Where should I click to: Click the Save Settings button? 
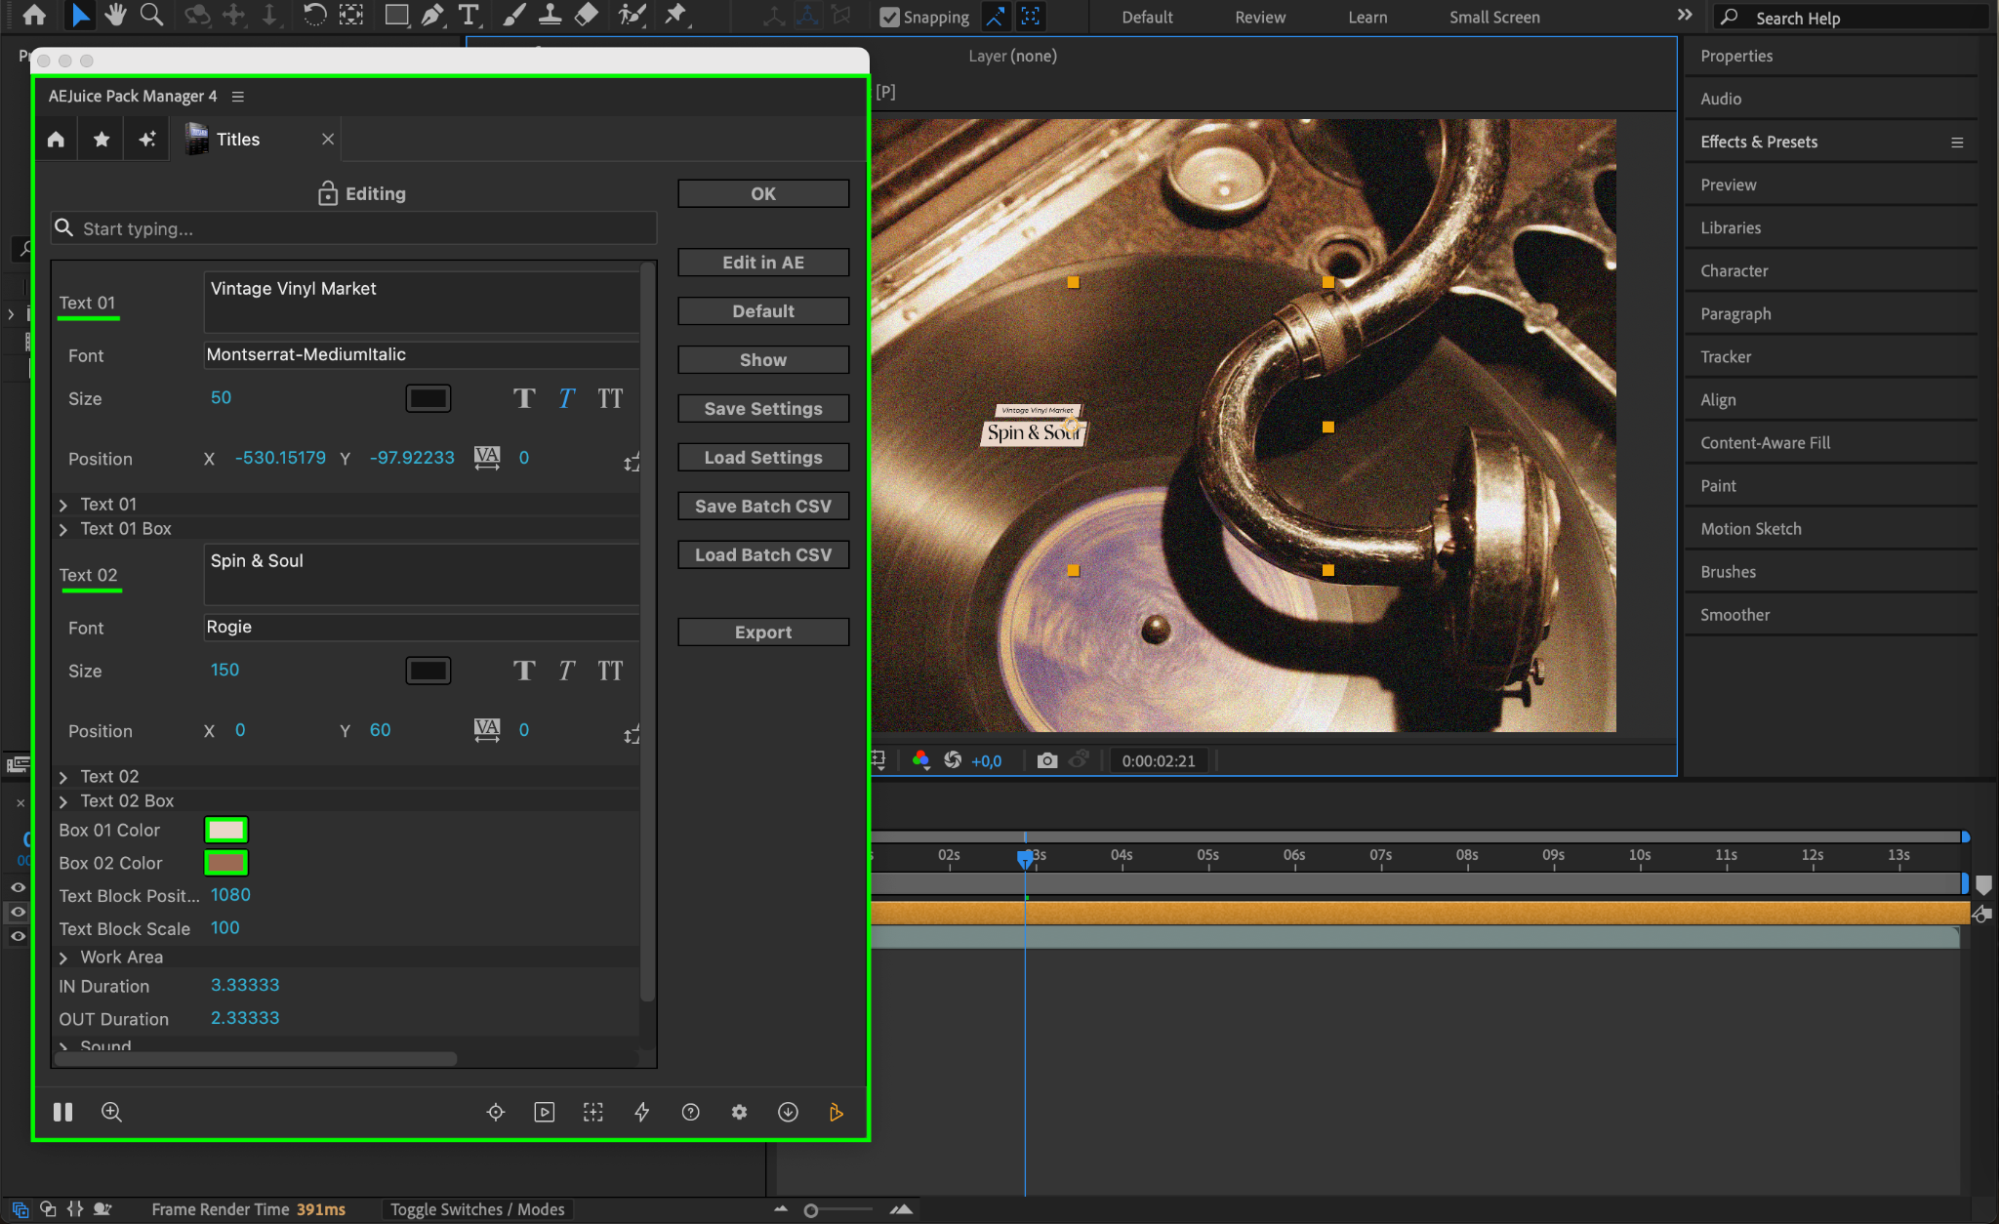763,409
